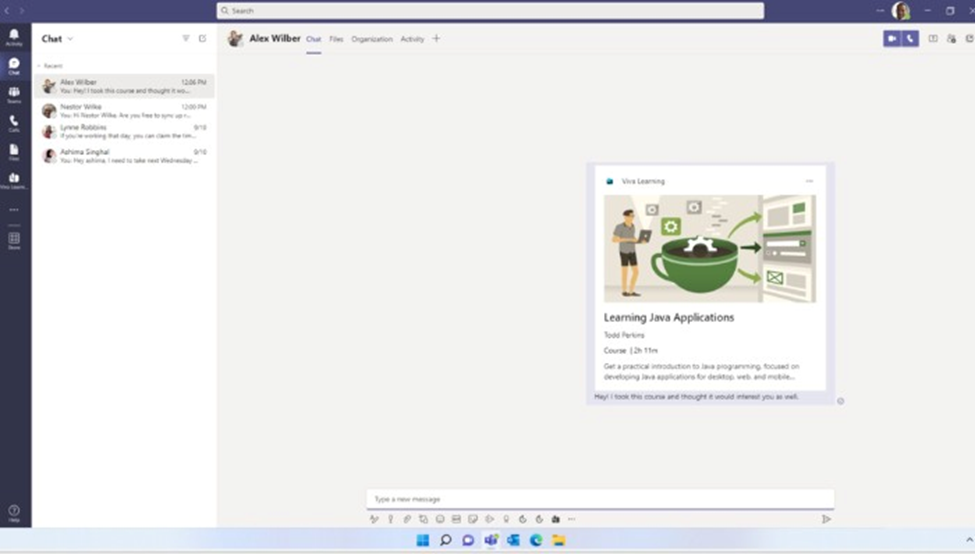Click the Viva Learning label on the card
This screenshot has height=554, width=975.
tap(643, 182)
